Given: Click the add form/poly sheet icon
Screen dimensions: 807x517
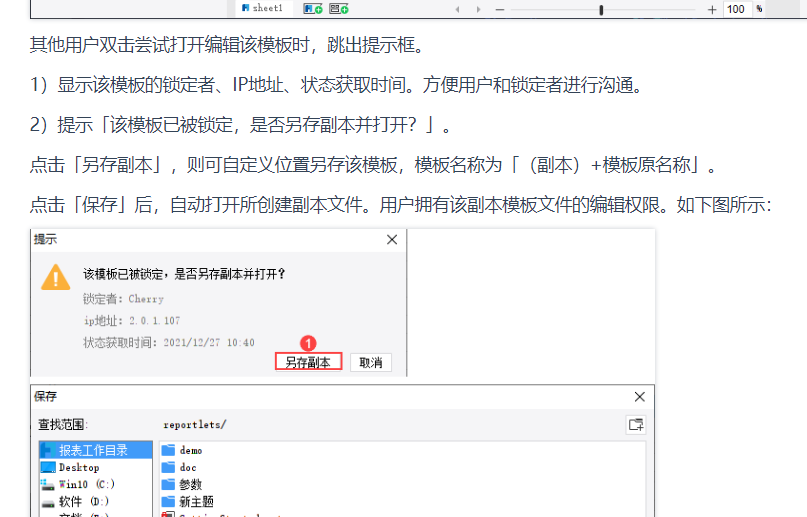Looking at the screenshot, I should coord(339,9).
